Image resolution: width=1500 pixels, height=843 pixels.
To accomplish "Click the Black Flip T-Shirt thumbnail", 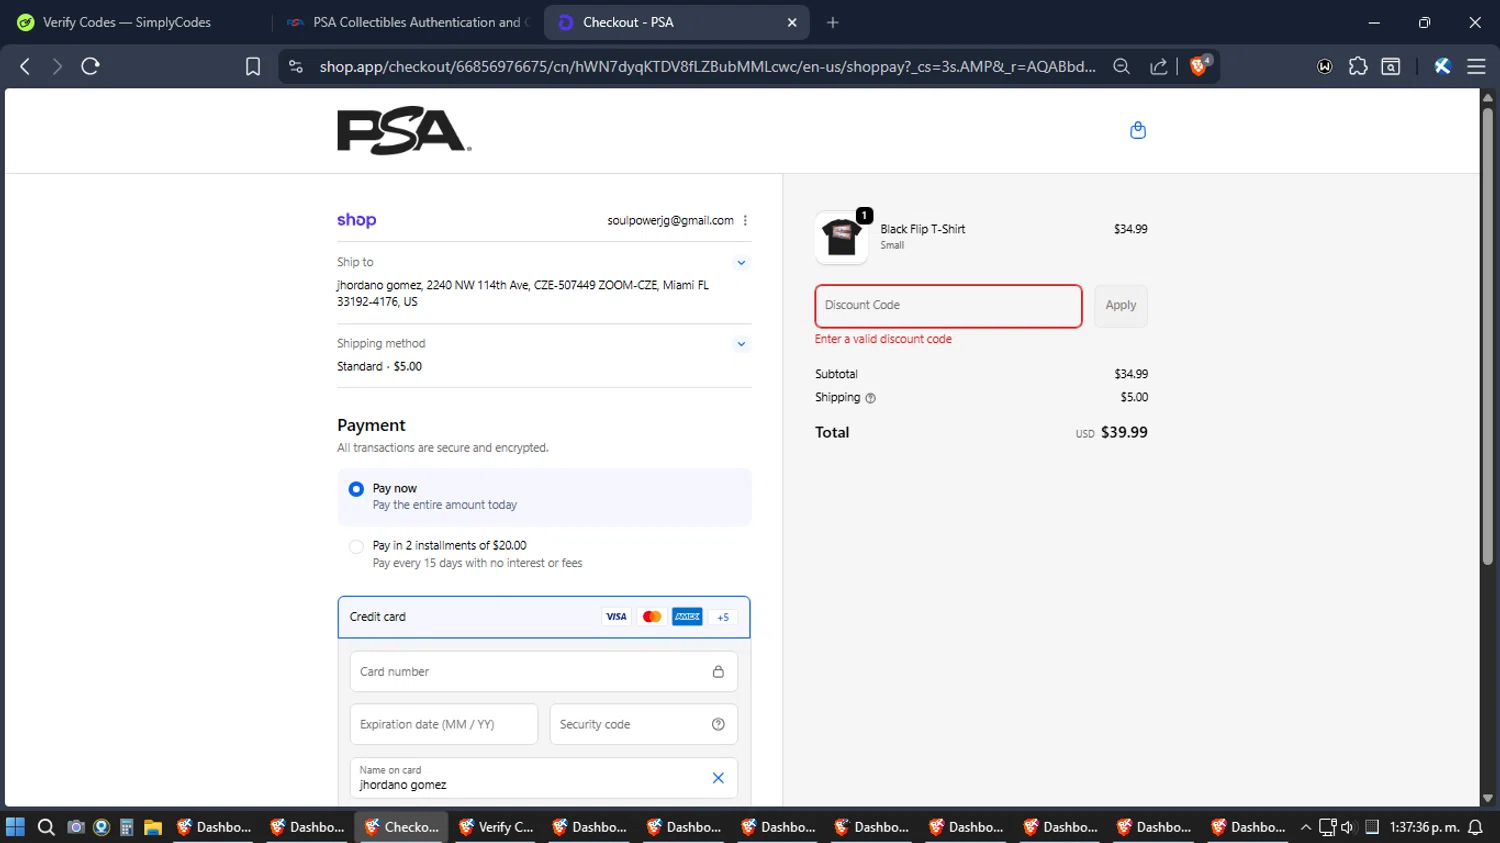I will (841, 238).
